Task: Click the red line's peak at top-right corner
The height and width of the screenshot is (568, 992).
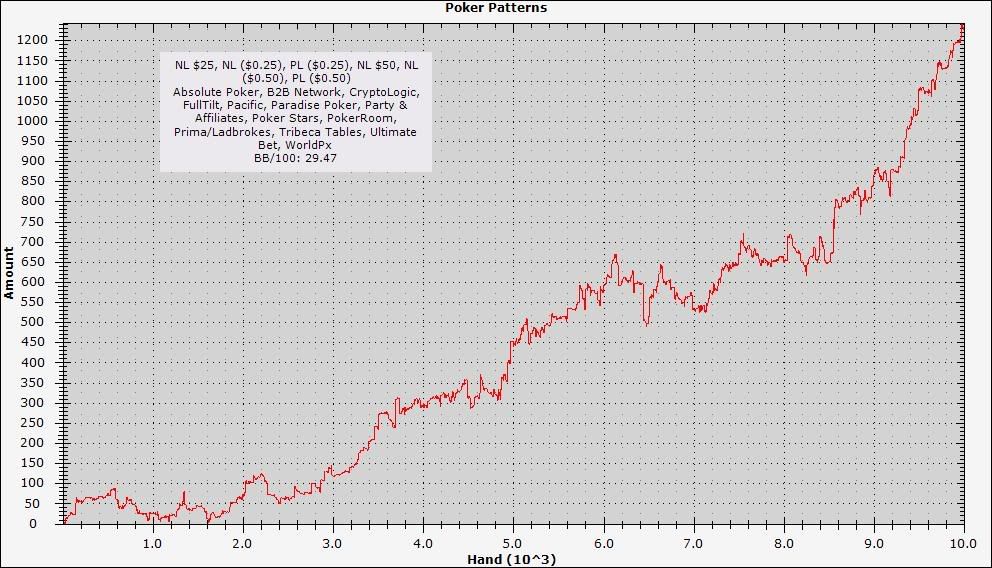Action: pyautogui.click(x=962, y=26)
